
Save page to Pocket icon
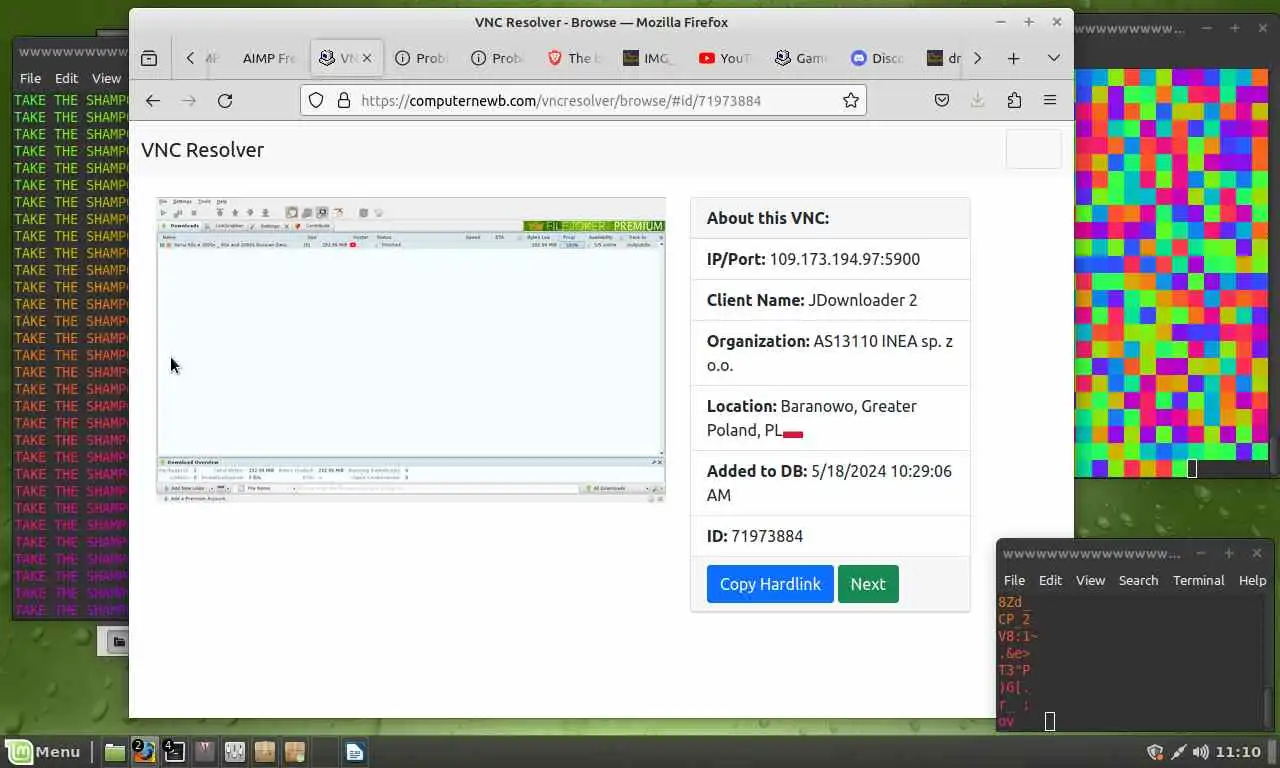tap(941, 100)
